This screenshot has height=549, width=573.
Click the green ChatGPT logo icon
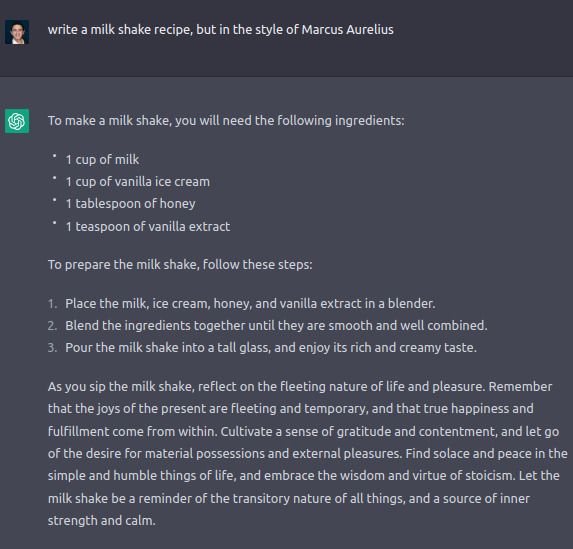[17, 121]
